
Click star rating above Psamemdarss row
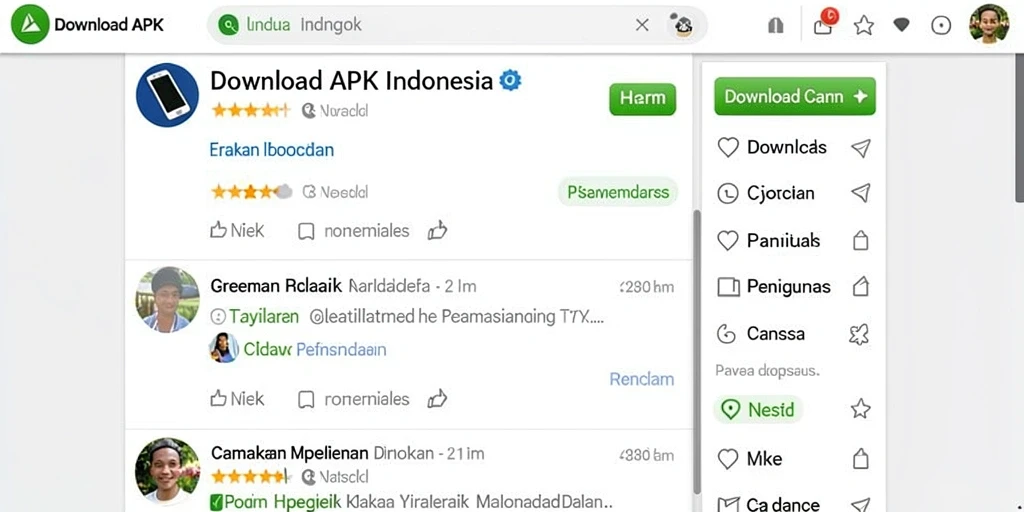(251, 191)
